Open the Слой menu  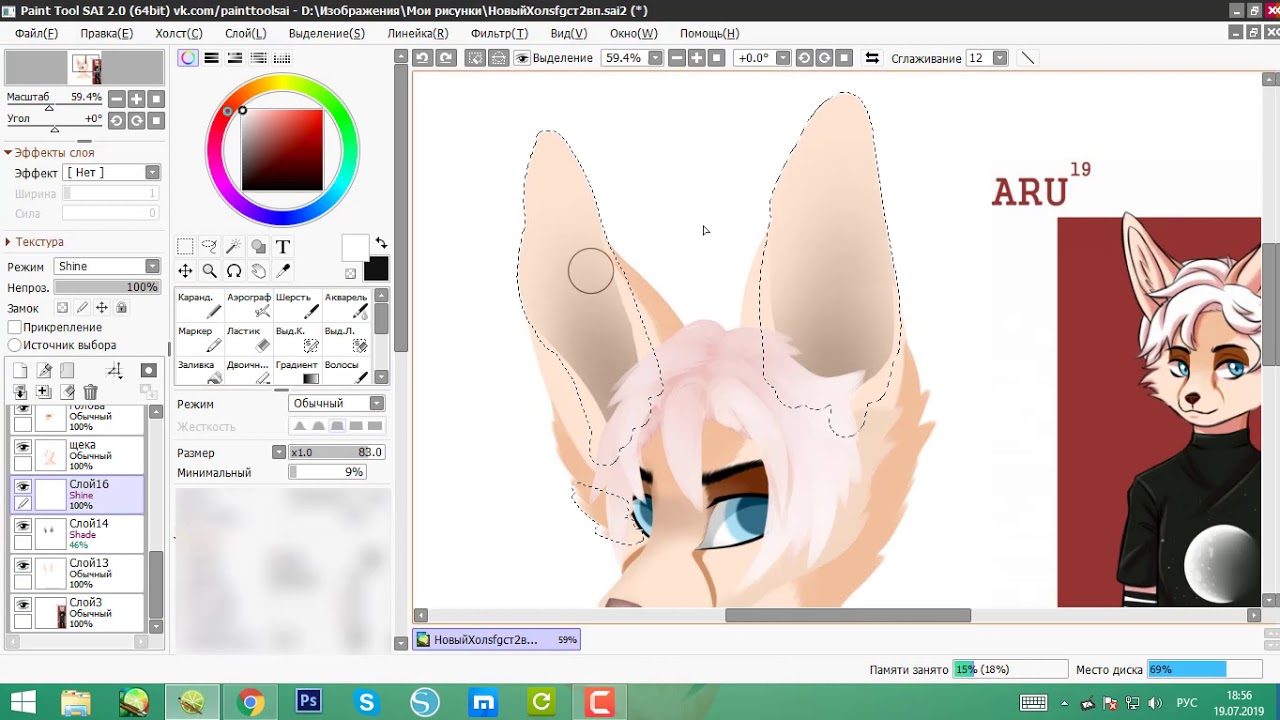(x=245, y=33)
